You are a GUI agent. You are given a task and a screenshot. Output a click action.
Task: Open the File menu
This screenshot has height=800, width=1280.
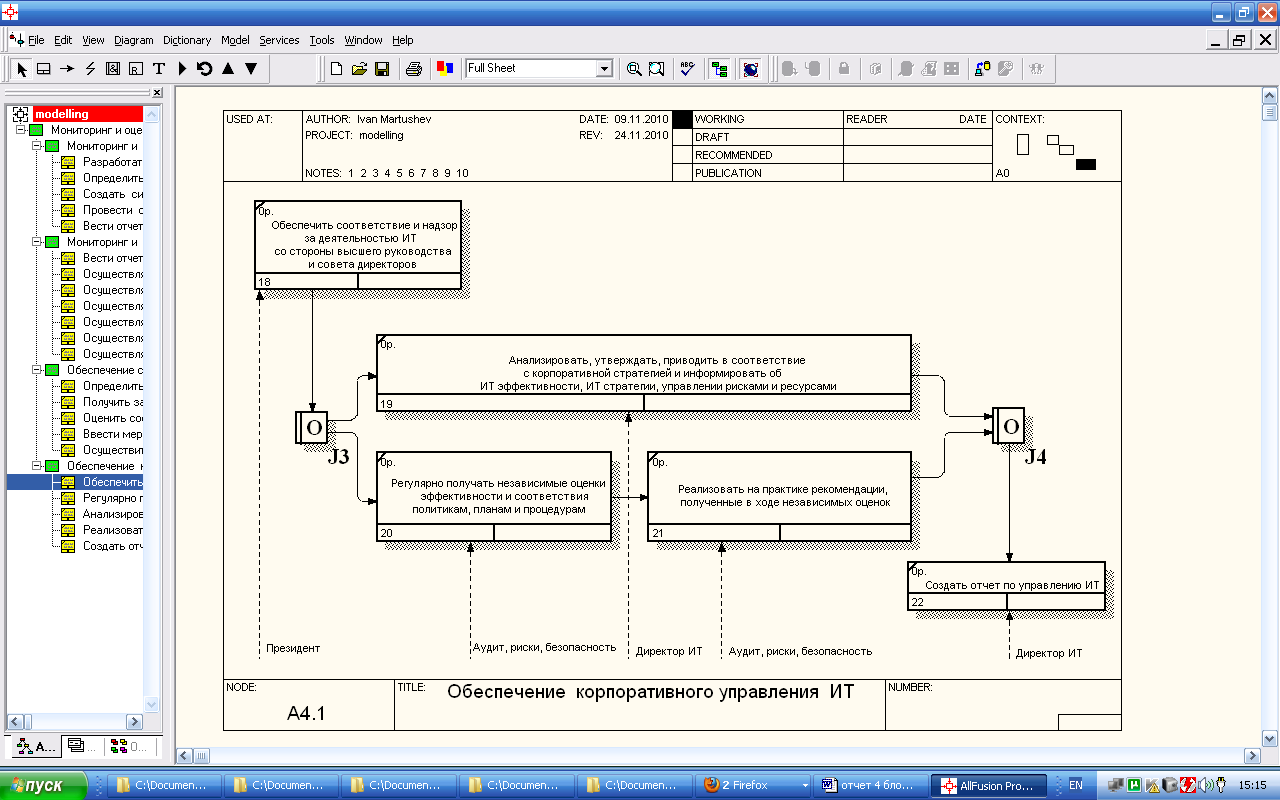pos(36,40)
